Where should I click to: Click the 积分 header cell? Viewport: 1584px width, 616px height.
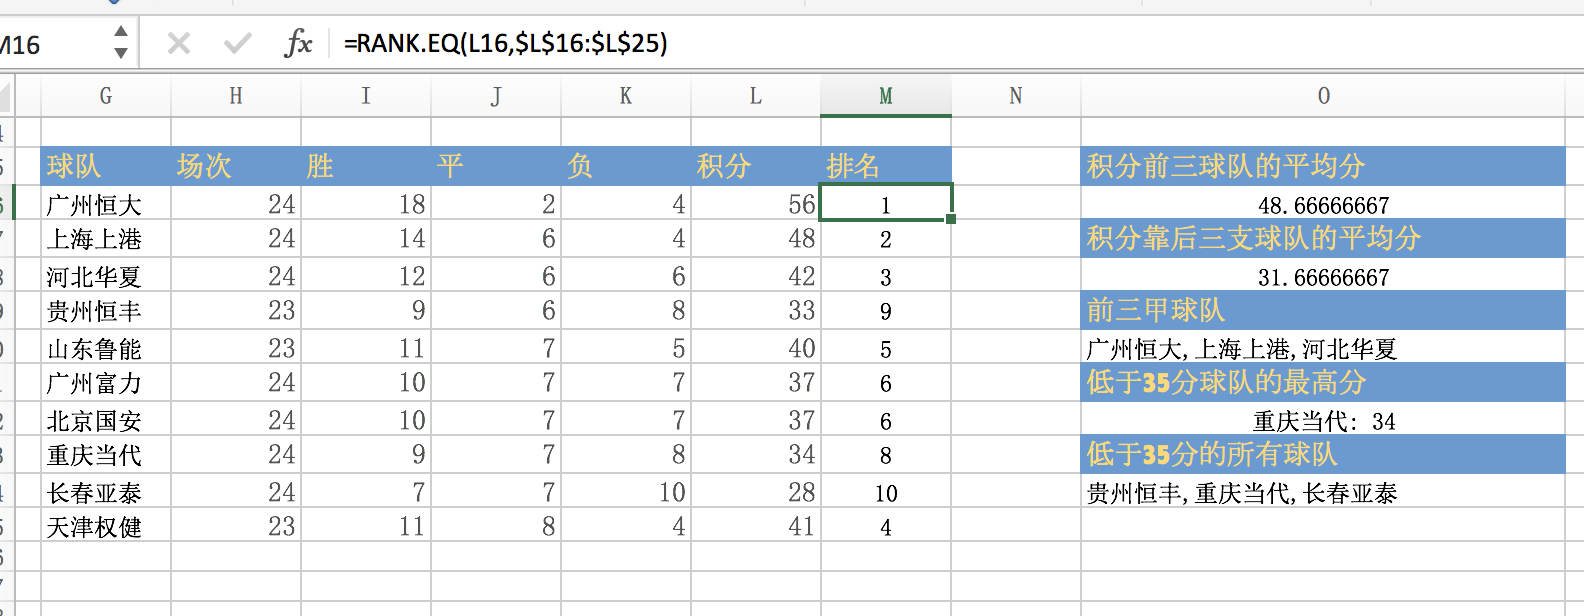pos(756,166)
